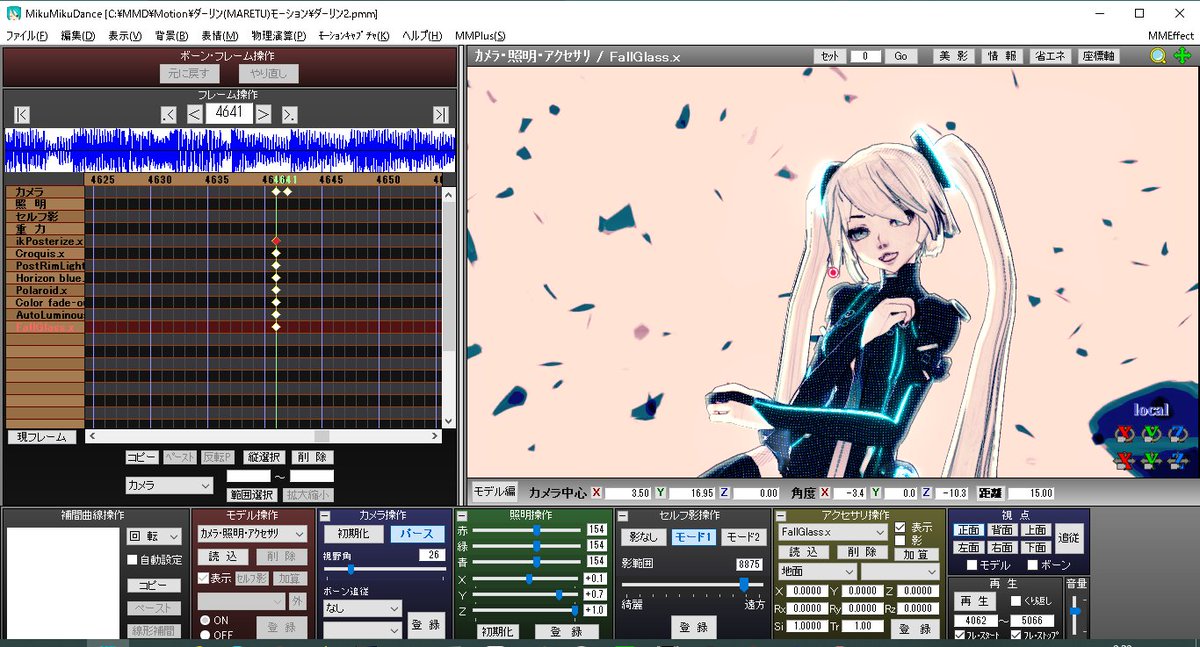Toggle 表示 checkbox in アクセサリ操作 panel
Image resolution: width=1200 pixels, height=647 pixels.
click(x=900, y=527)
